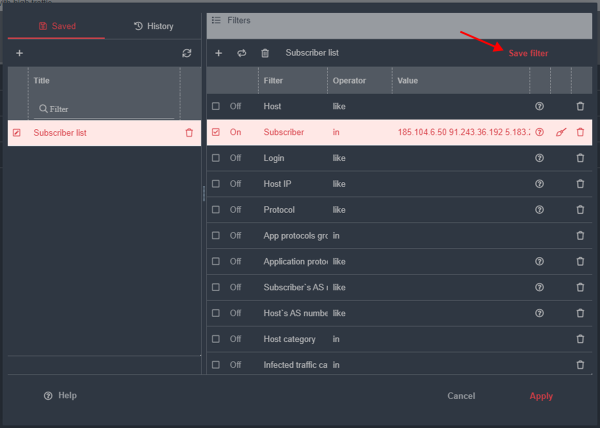Image resolution: width=600 pixels, height=428 pixels.
Task: Switch to the History tab
Action: (153, 26)
